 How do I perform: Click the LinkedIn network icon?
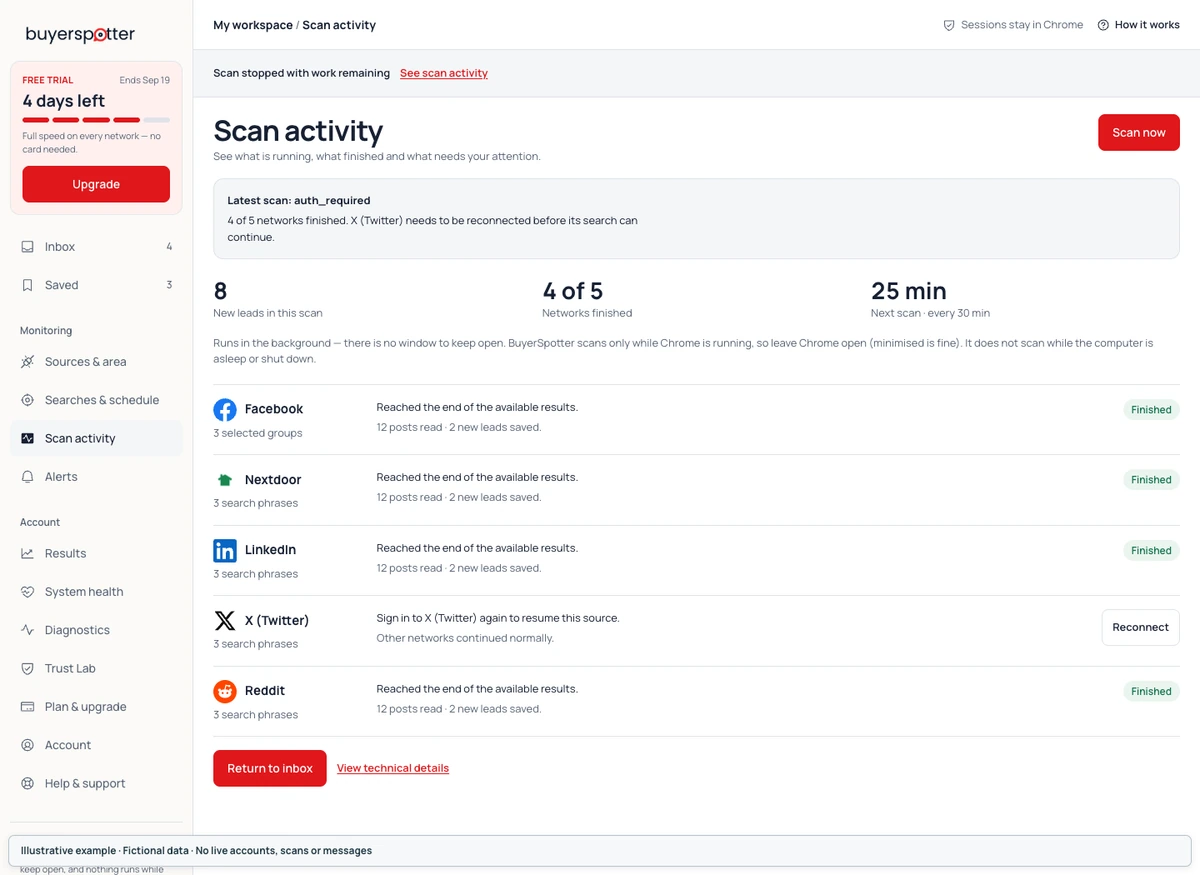tap(225, 550)
